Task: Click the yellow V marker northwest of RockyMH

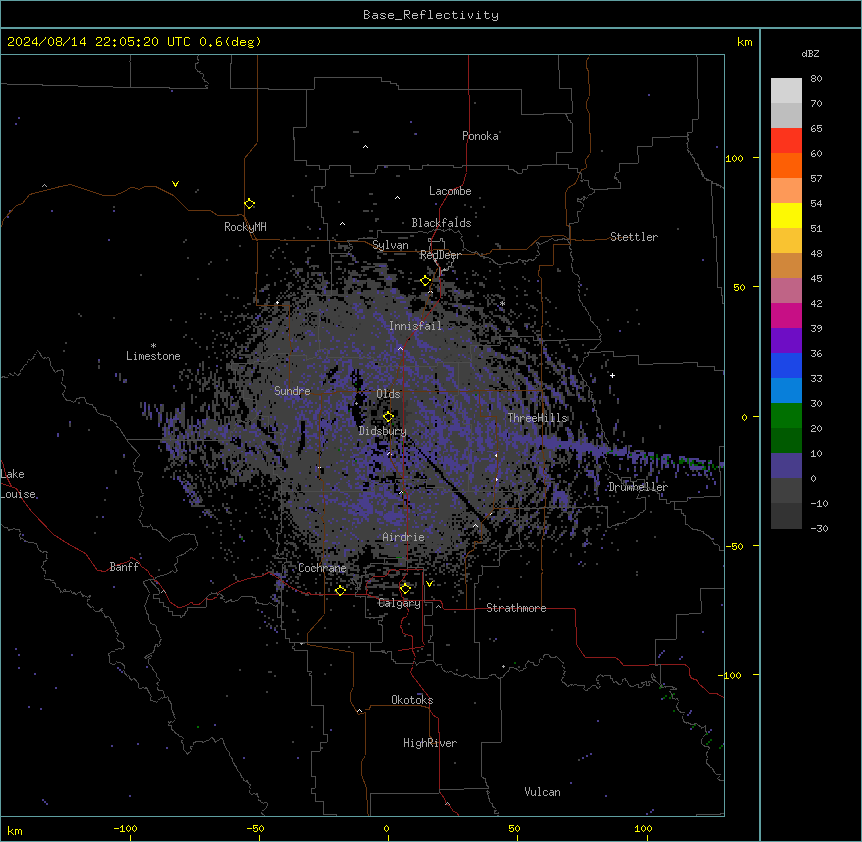Action: tap(175, 184)
